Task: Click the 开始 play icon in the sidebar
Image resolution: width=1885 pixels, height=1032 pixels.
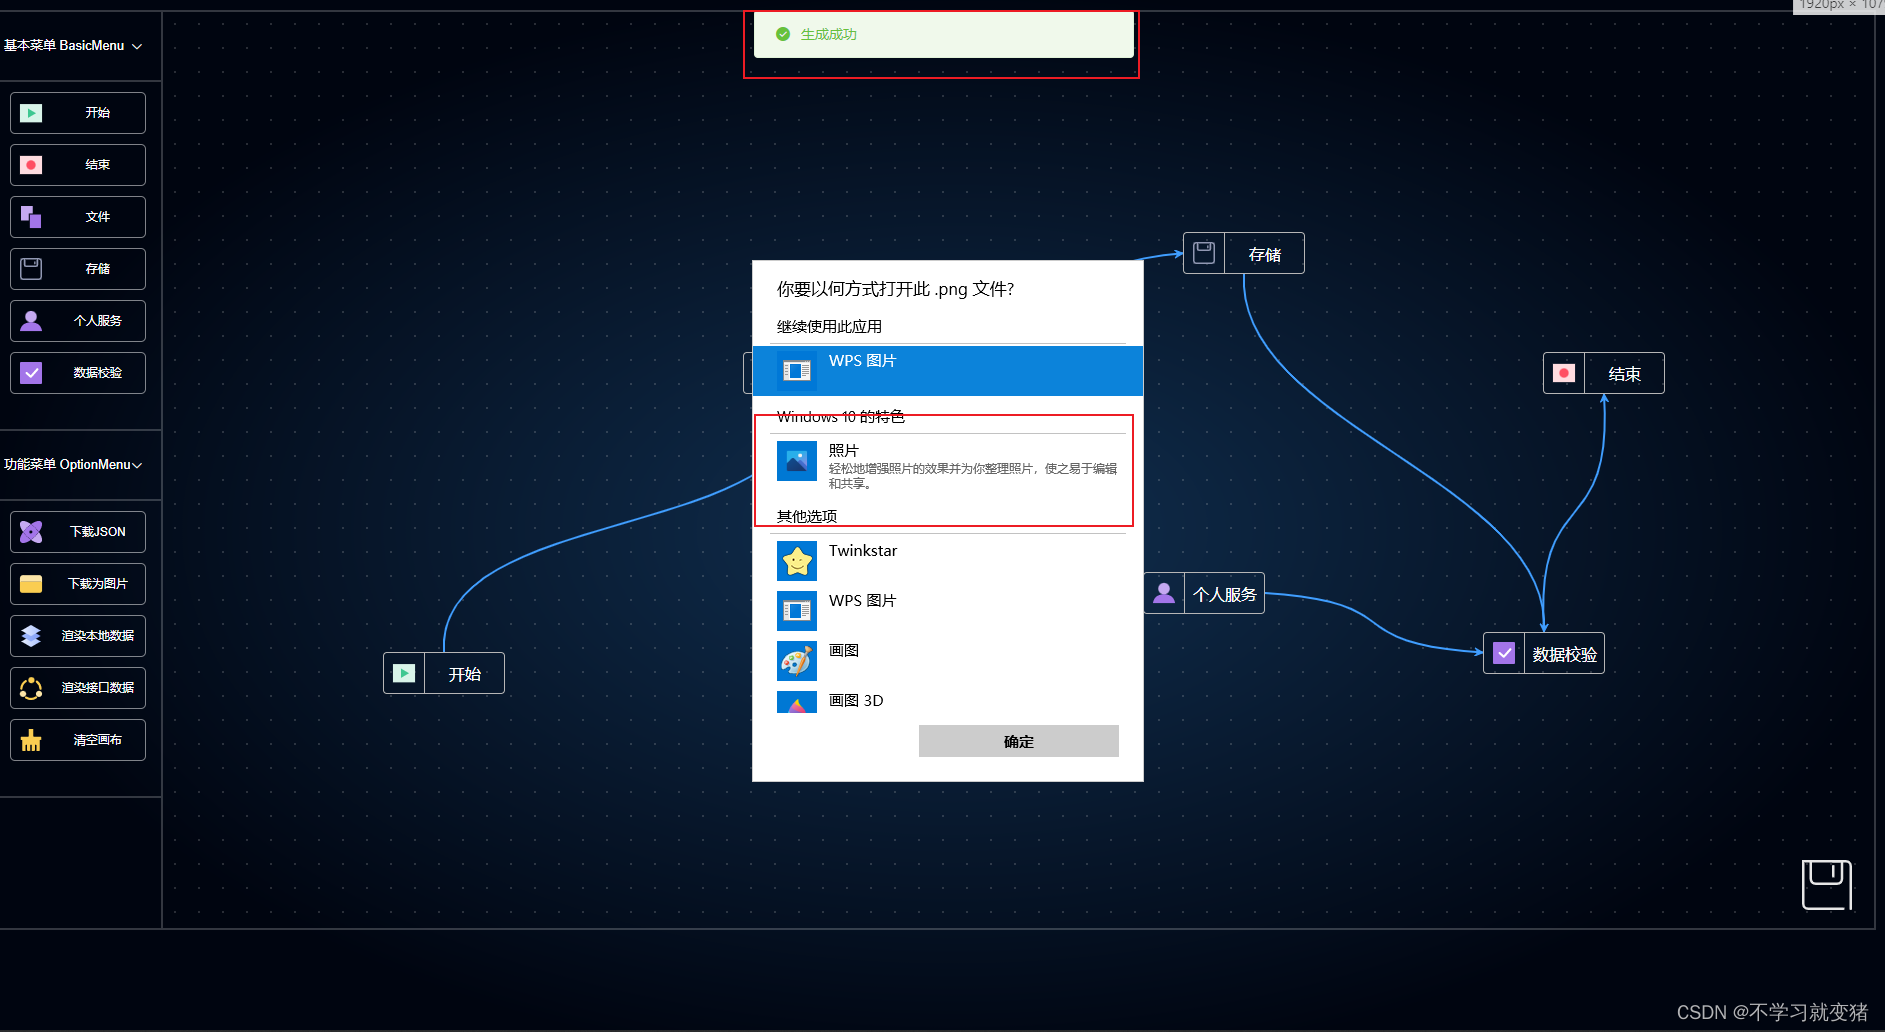Action: click(31, 113)
